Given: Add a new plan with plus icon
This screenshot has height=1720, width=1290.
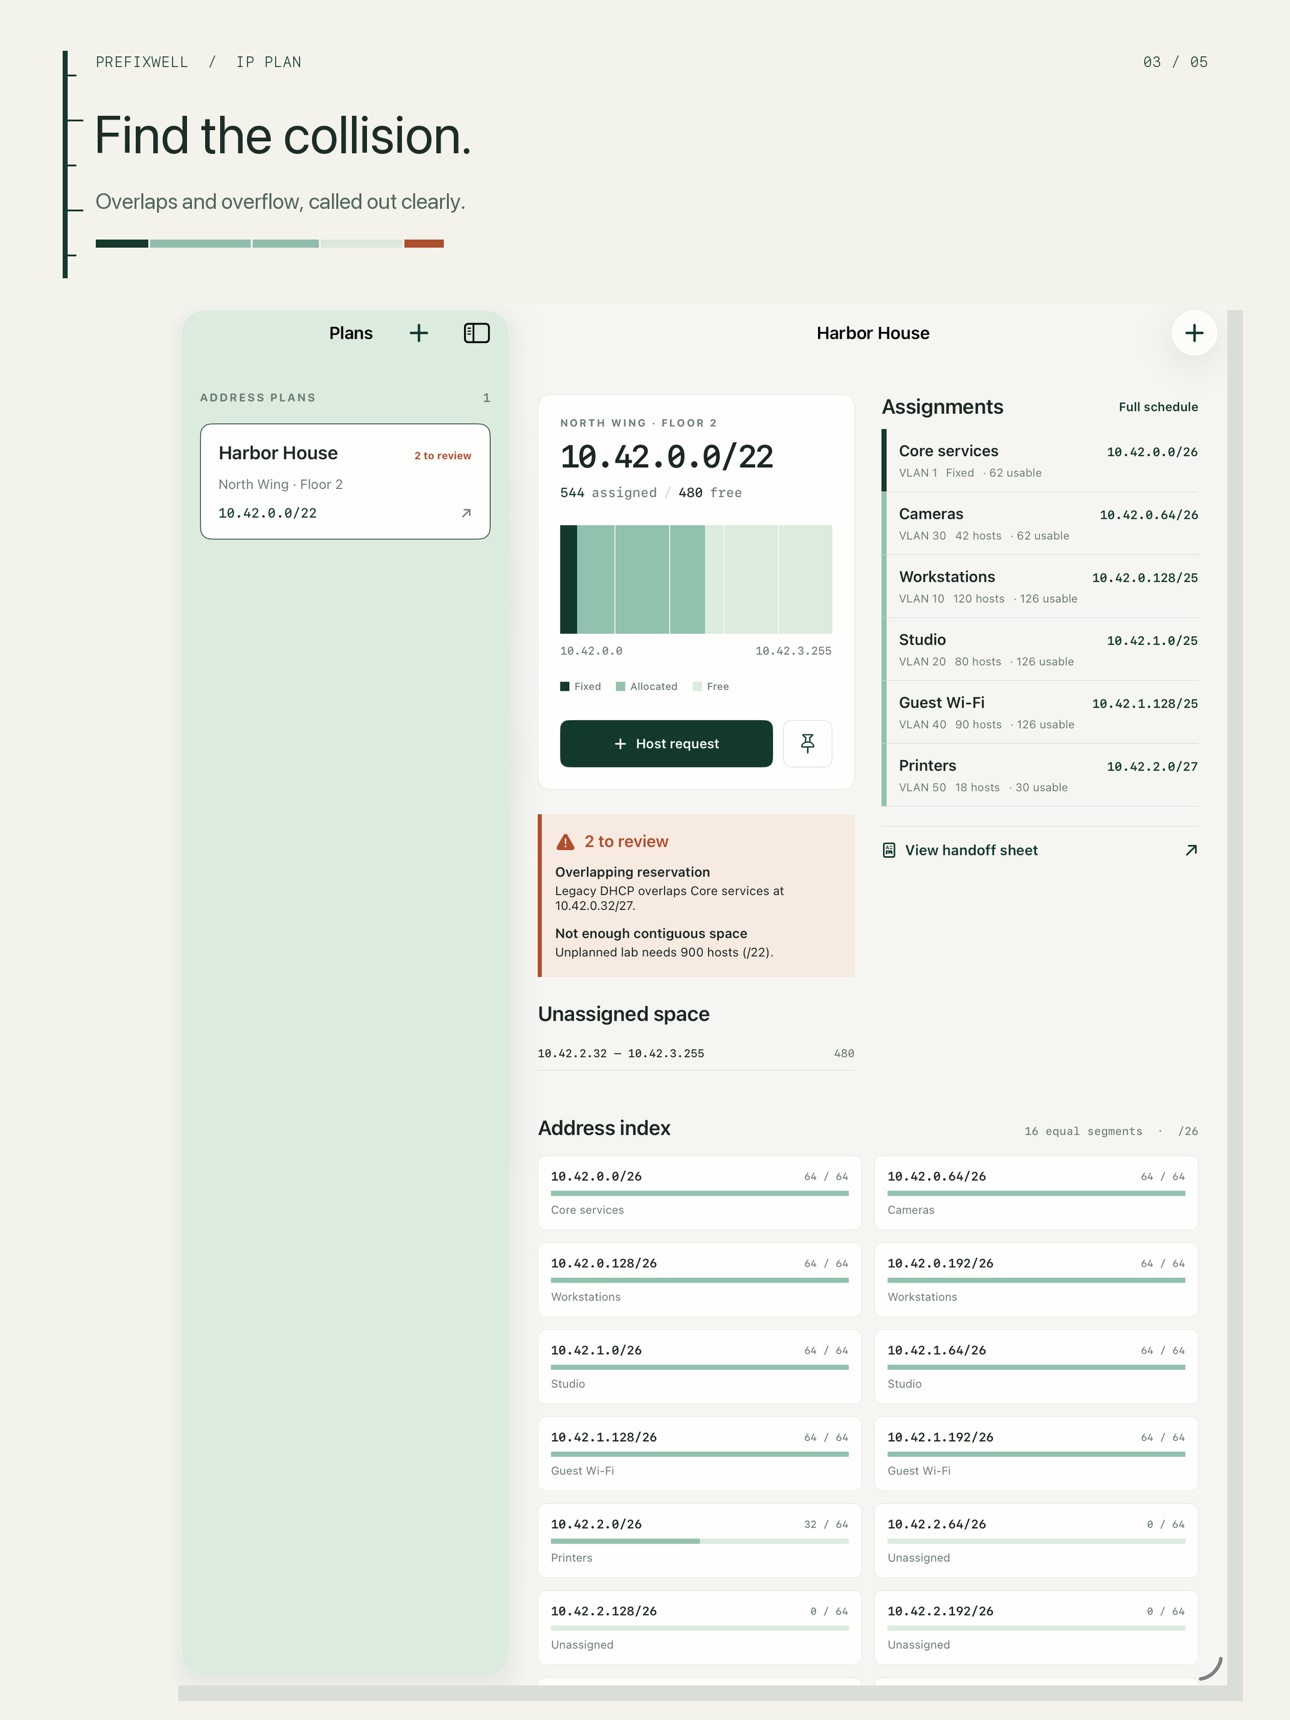Looking at the screenshot, I should click(x=419, y=333).
